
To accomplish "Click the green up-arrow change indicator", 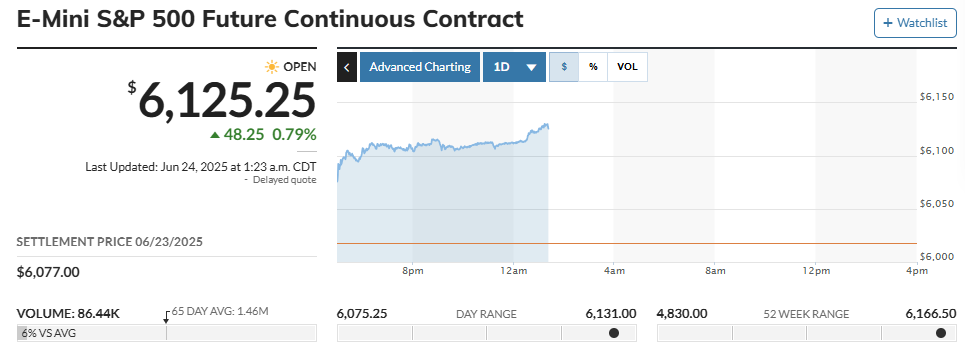I will tap(215, 134).
